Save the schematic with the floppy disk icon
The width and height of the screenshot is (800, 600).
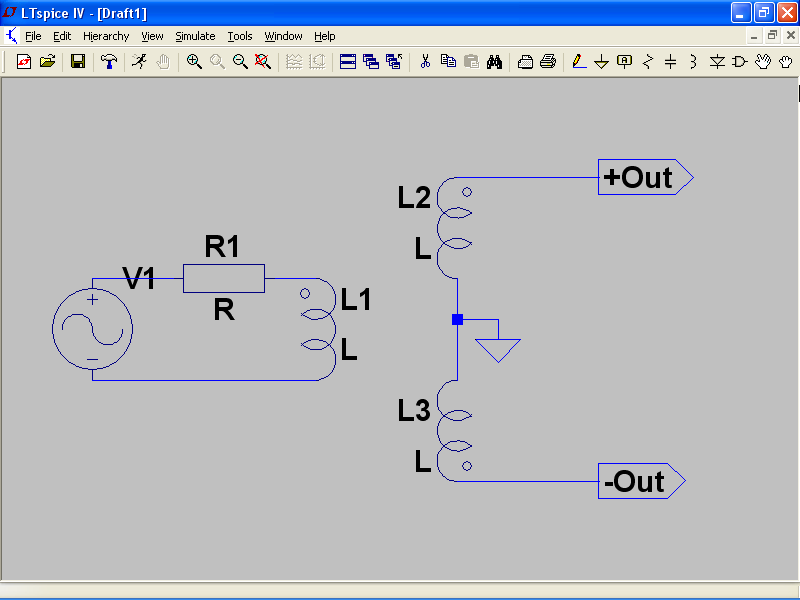coord(78,62)
